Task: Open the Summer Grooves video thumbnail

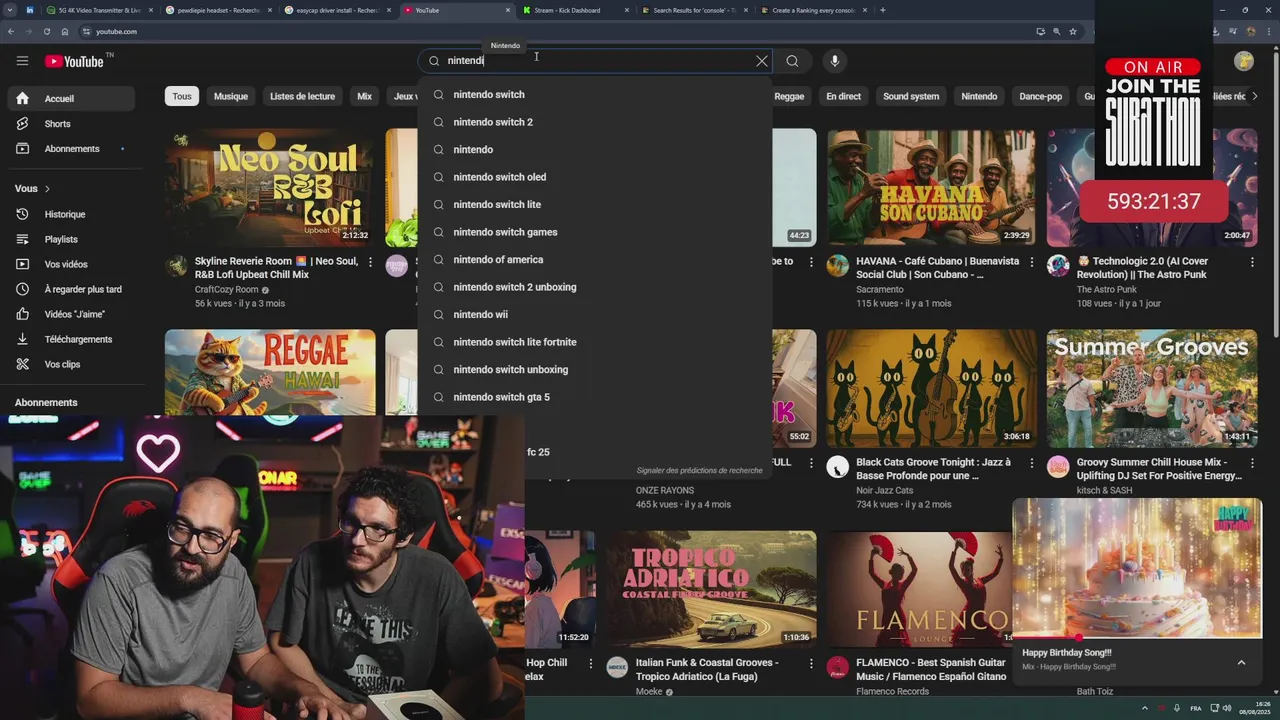Action: click(1152, 388)
